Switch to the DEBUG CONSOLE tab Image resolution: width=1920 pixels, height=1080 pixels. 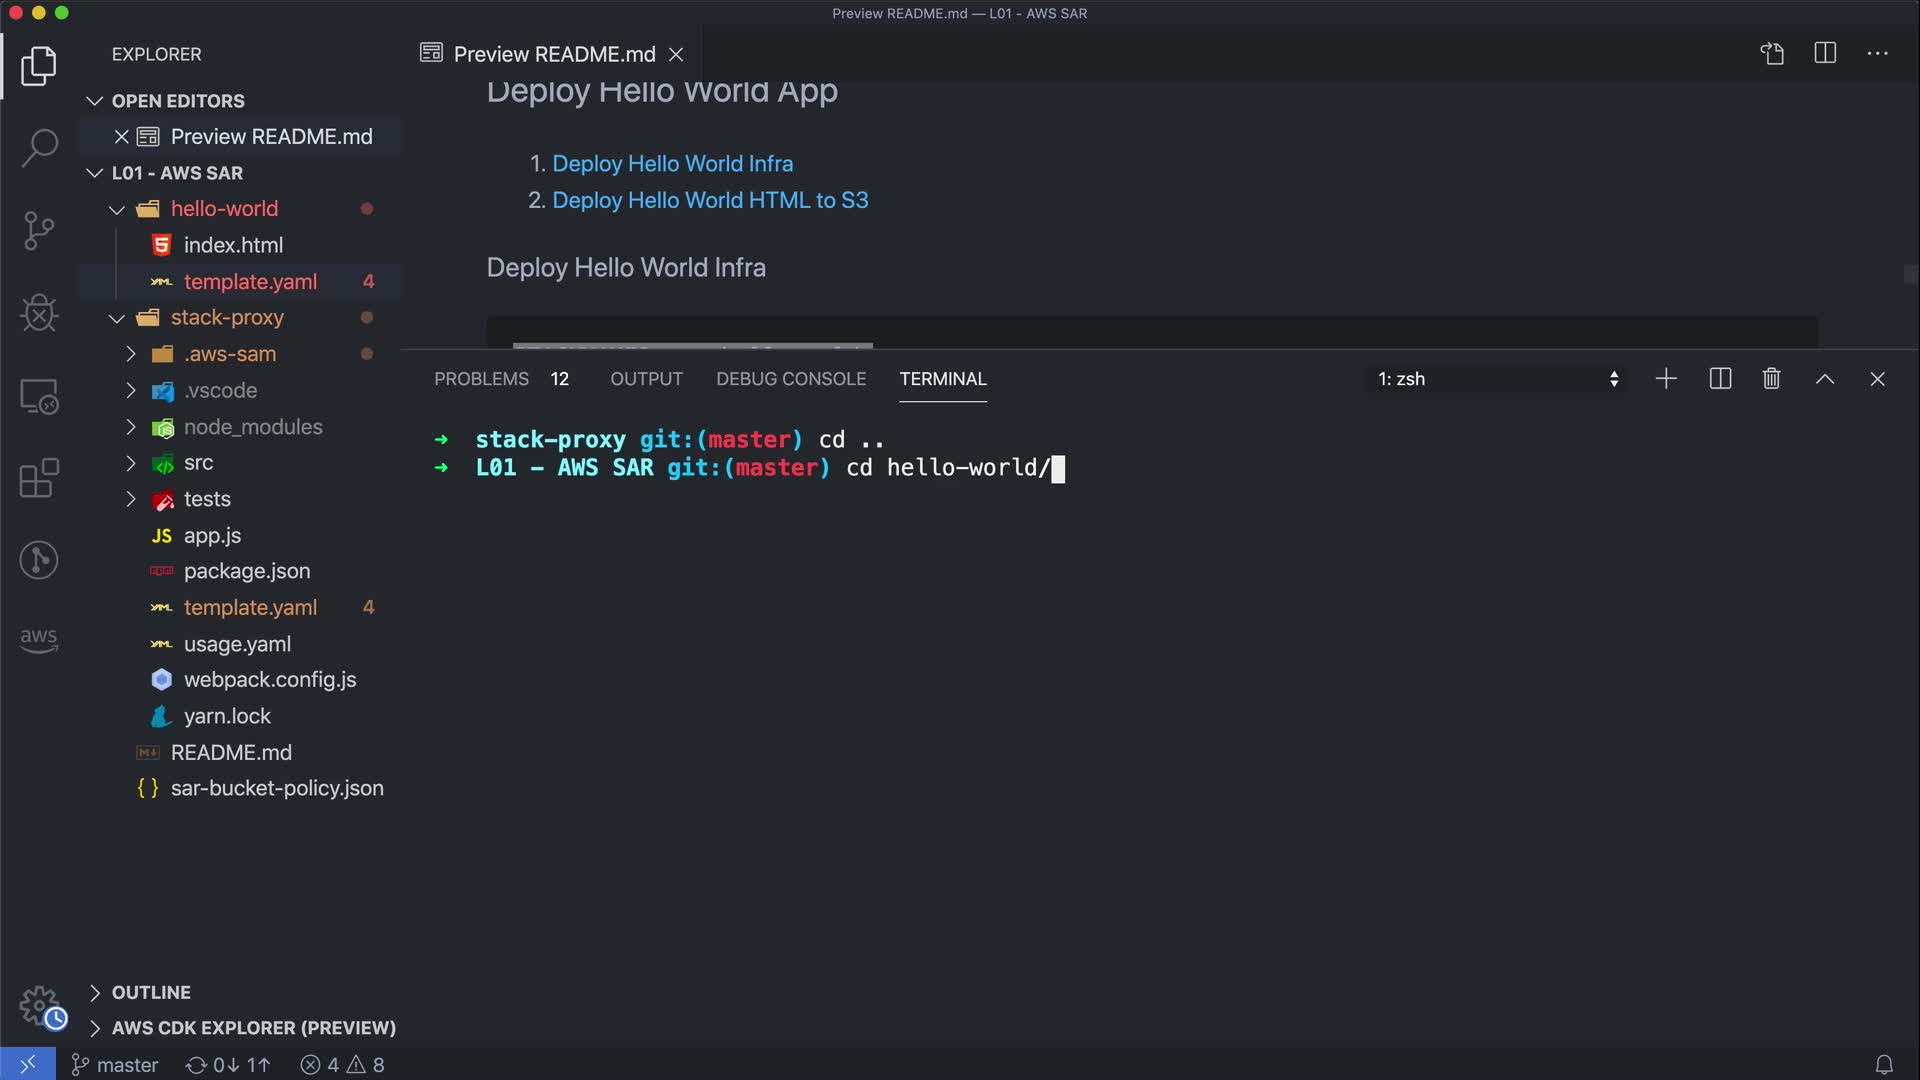(790, 379)
